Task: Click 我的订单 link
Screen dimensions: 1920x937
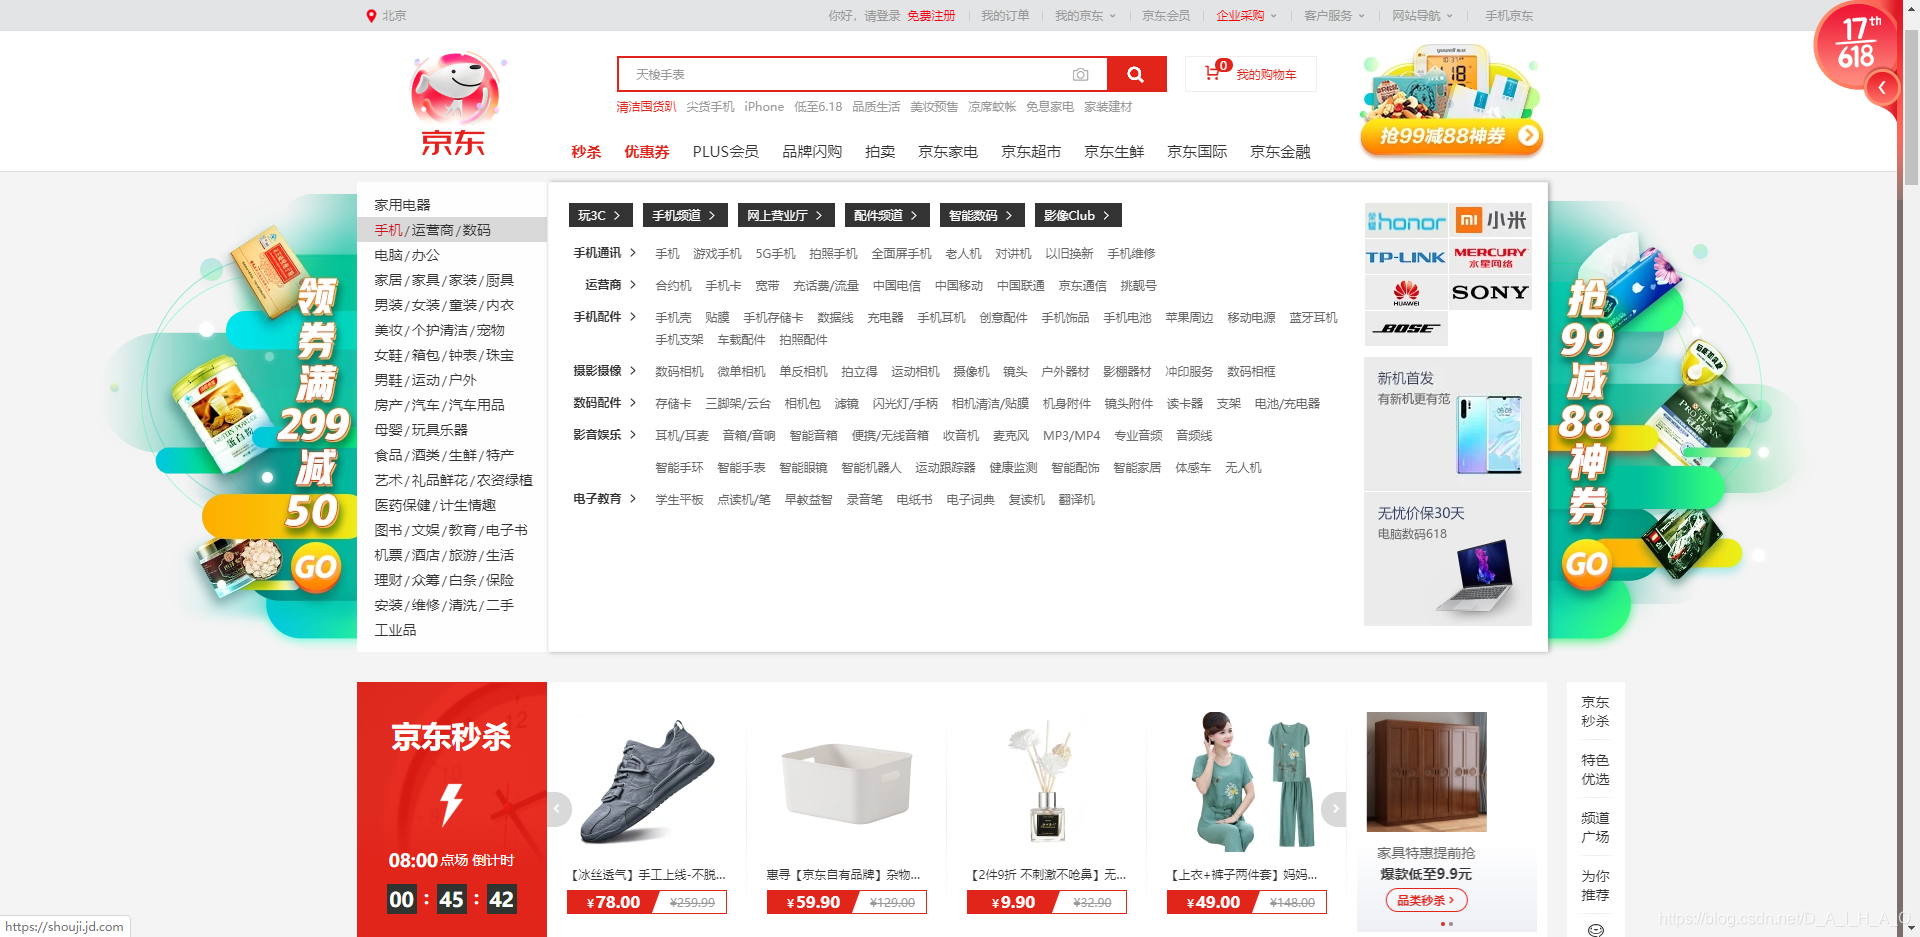Action: (x=1005, y=16)
